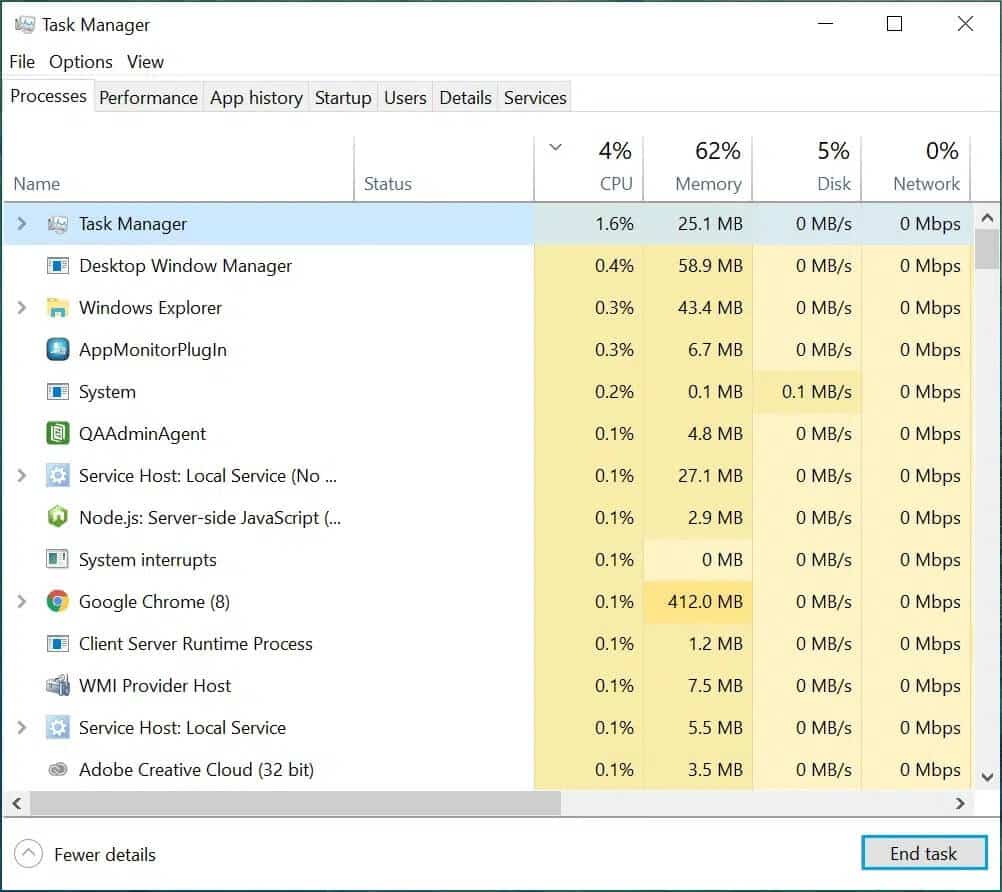Collapse view with Fewer details
1002x892 pixels.
(x=86, y=855)
